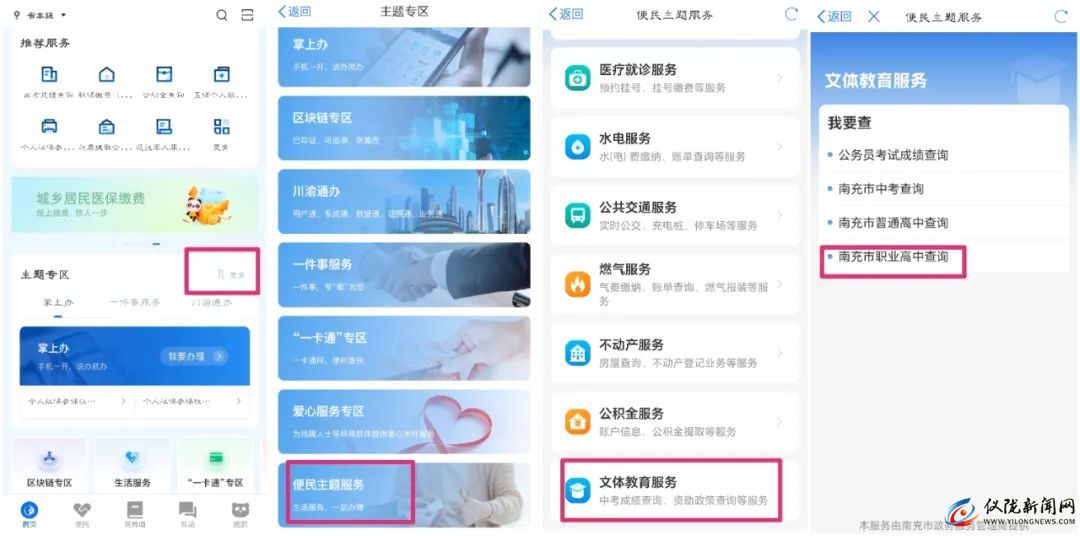The height and width of the screenshot is (536, 1080).
Task: Open the 区块链专区 shortcut icon on home
Action: coord(50,460)
